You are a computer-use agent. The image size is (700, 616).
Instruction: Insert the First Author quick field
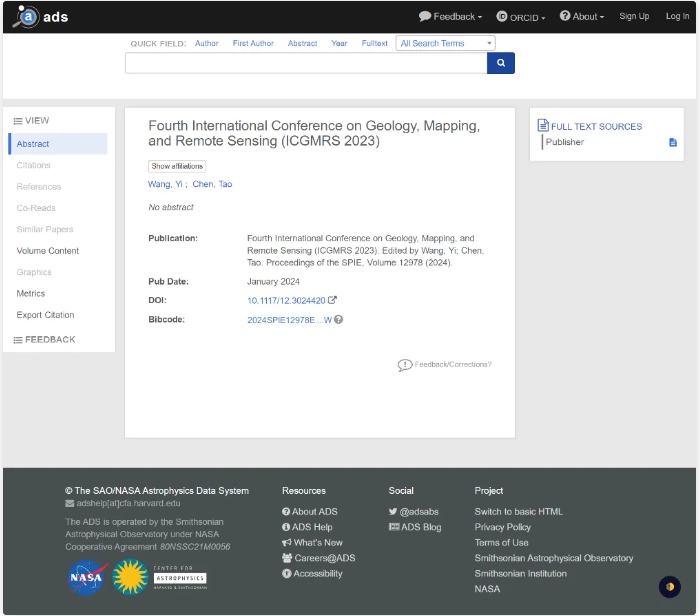point(253,43)
